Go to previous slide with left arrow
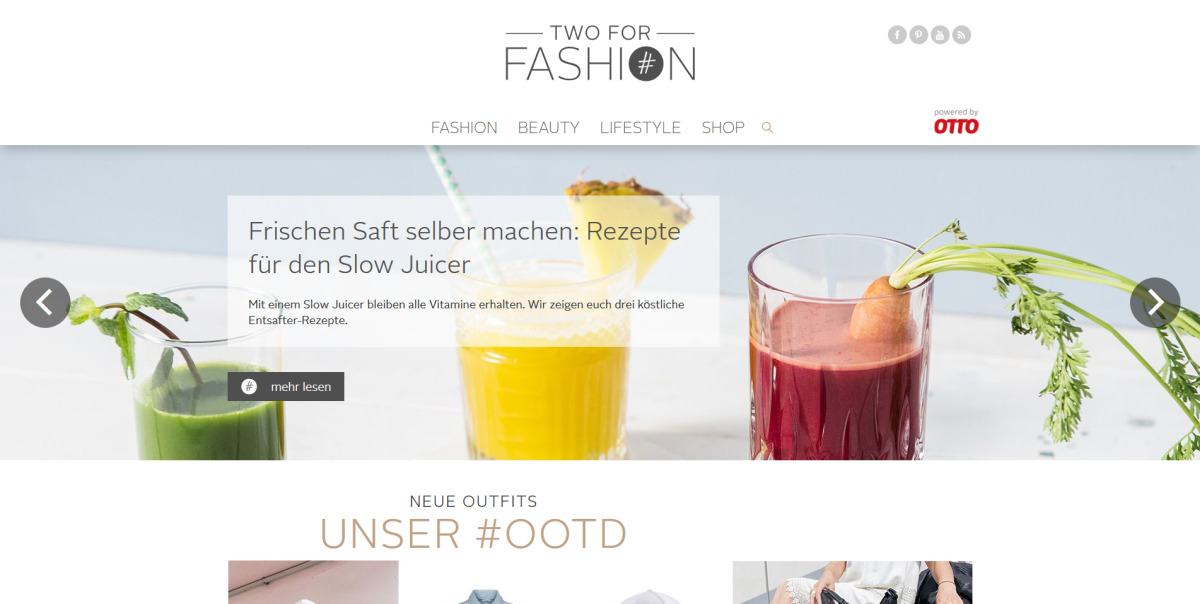 tap(45, 302)
